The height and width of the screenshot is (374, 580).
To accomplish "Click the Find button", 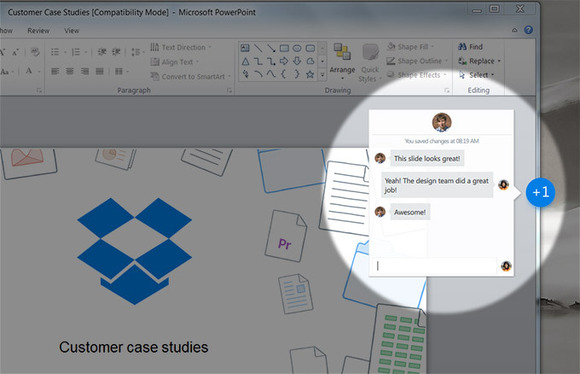I will (471, 47).
